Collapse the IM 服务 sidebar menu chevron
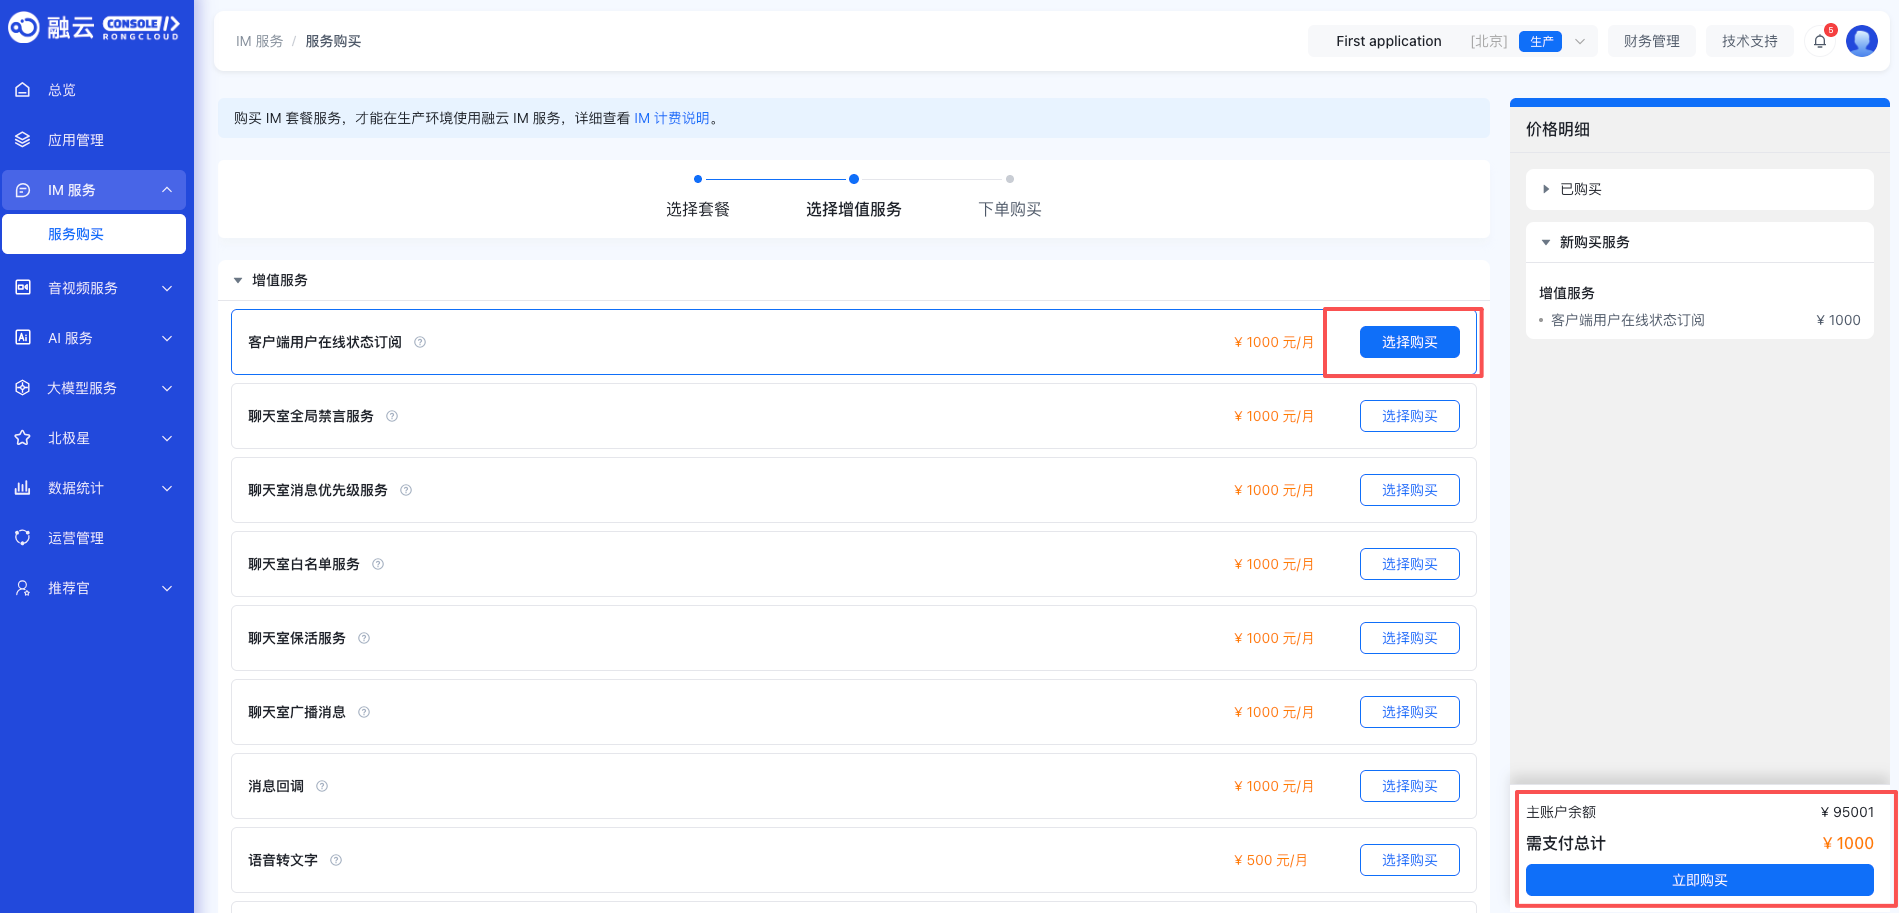The height and width of the screenshot is (913, 1899). 167,190
